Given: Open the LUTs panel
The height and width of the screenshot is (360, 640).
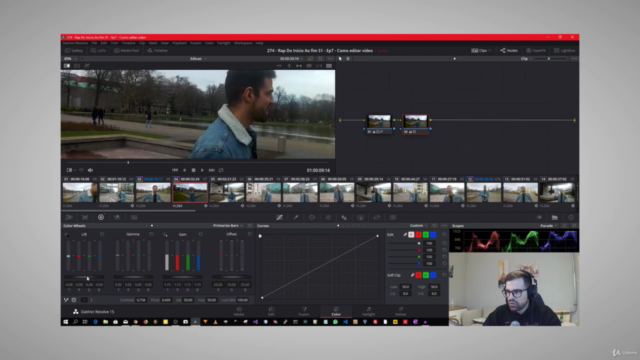Looking at the screenshot, I should coord(98,51).
